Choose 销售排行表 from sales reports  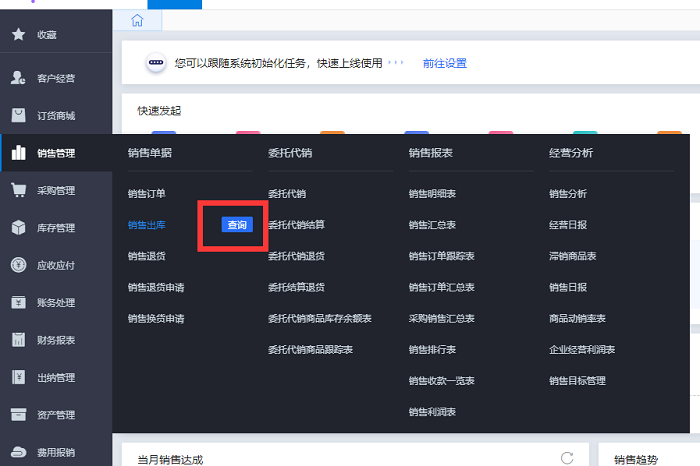pos(432,350)
